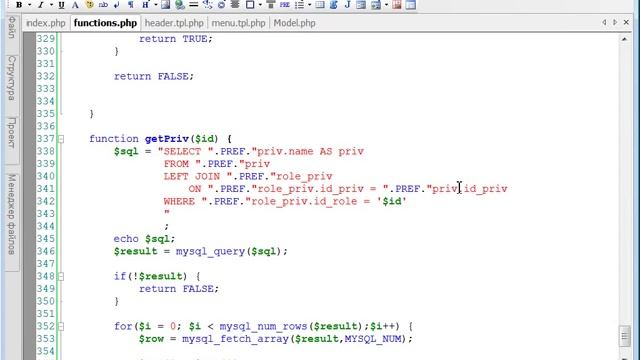This screenshot has width=640, height=360.
Task: Switch to the Model.php tab
Action: point(294,23)
